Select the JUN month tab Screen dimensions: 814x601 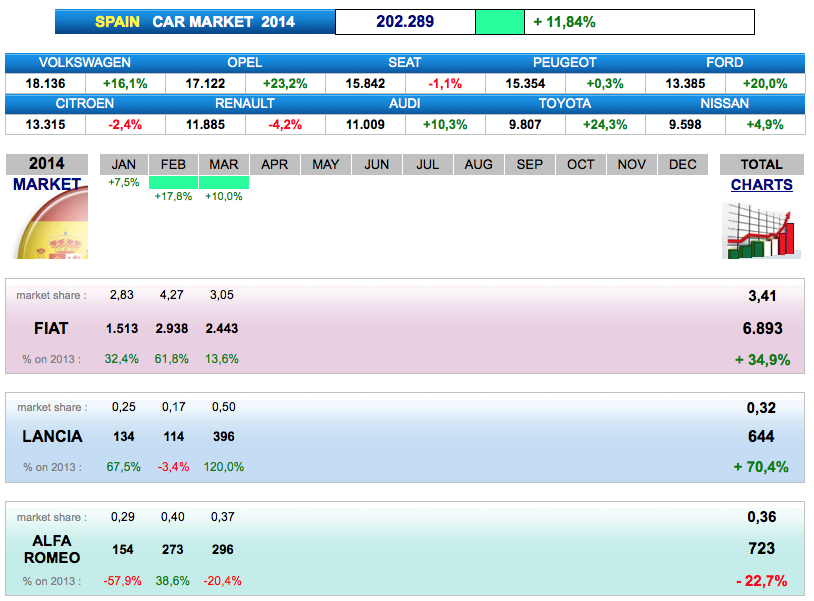[x=376, y=165]
